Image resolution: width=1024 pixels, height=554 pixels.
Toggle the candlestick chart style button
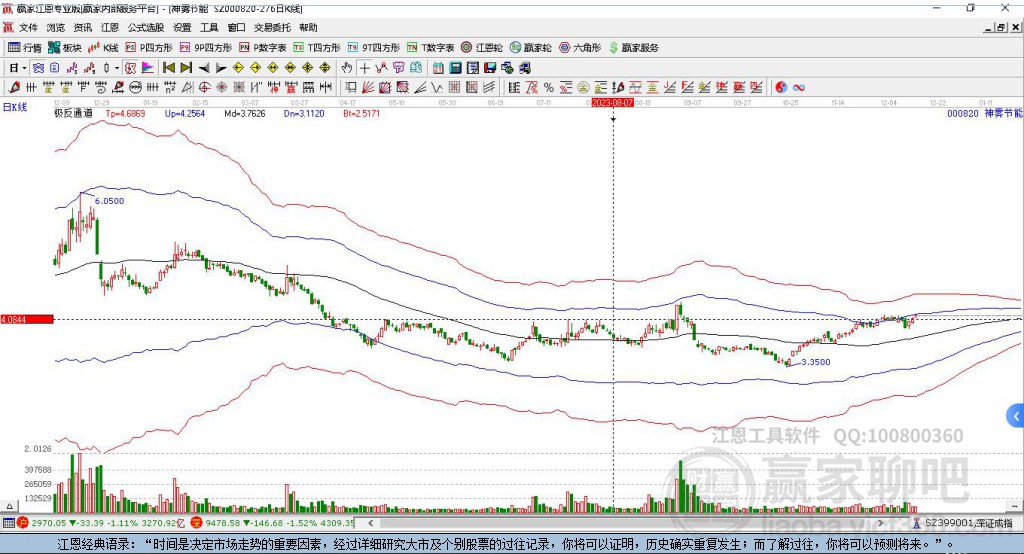(x=106, y=68)
